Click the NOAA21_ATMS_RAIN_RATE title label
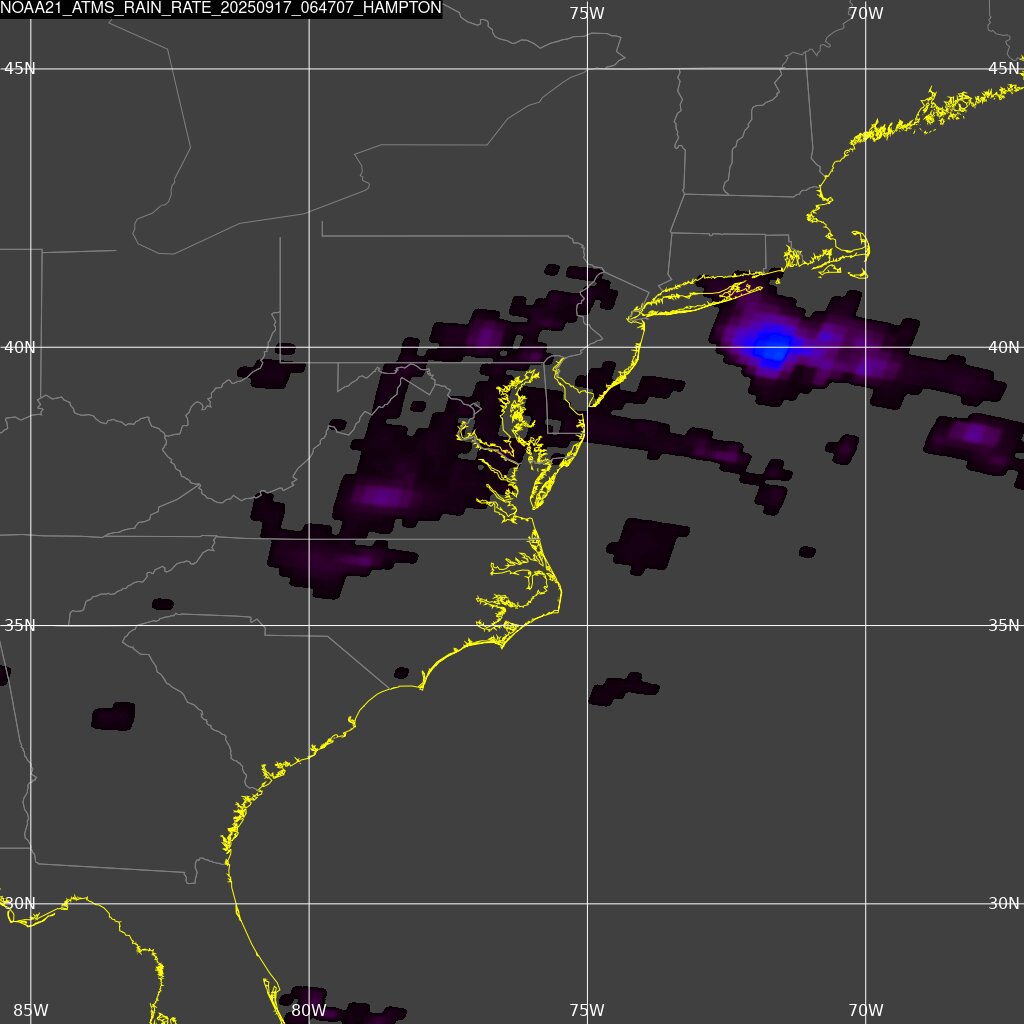 coord(221,8)
